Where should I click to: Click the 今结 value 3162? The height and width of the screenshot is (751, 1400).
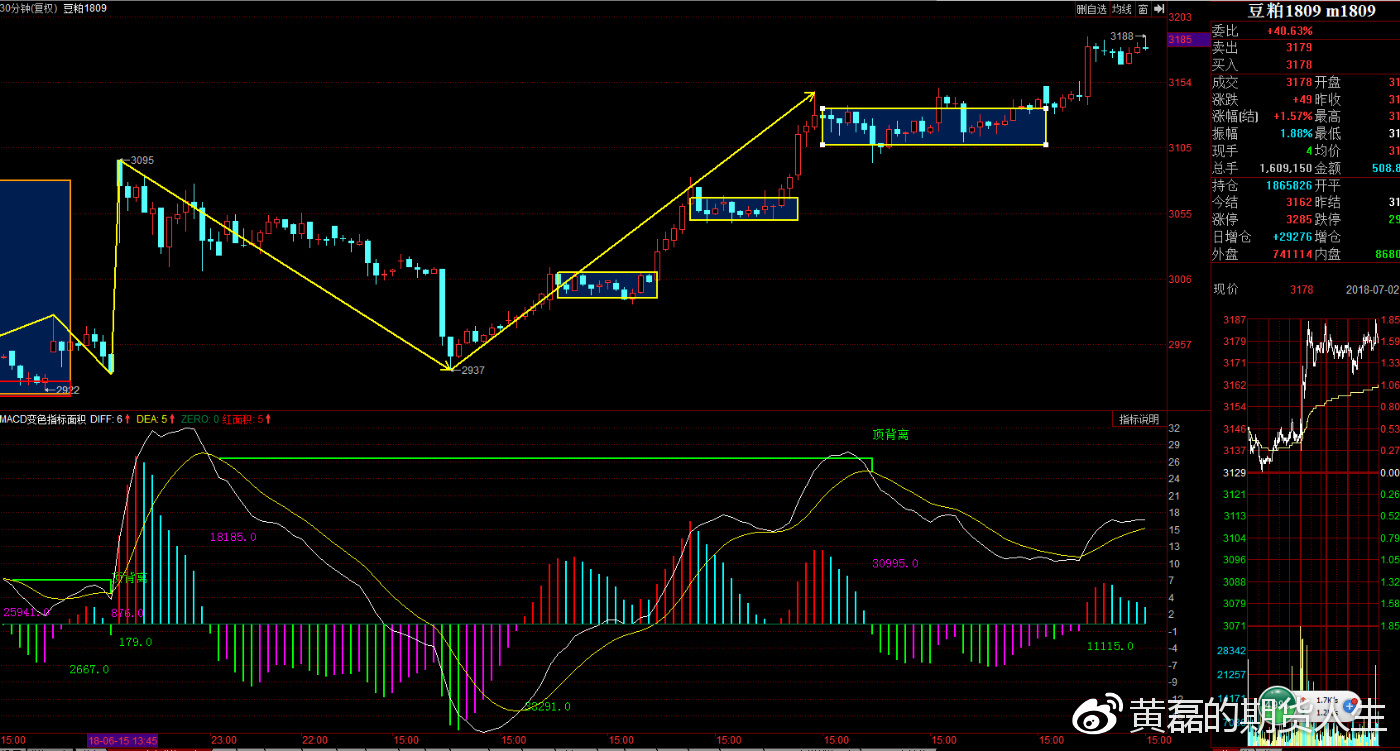[x=1299, y=202]
